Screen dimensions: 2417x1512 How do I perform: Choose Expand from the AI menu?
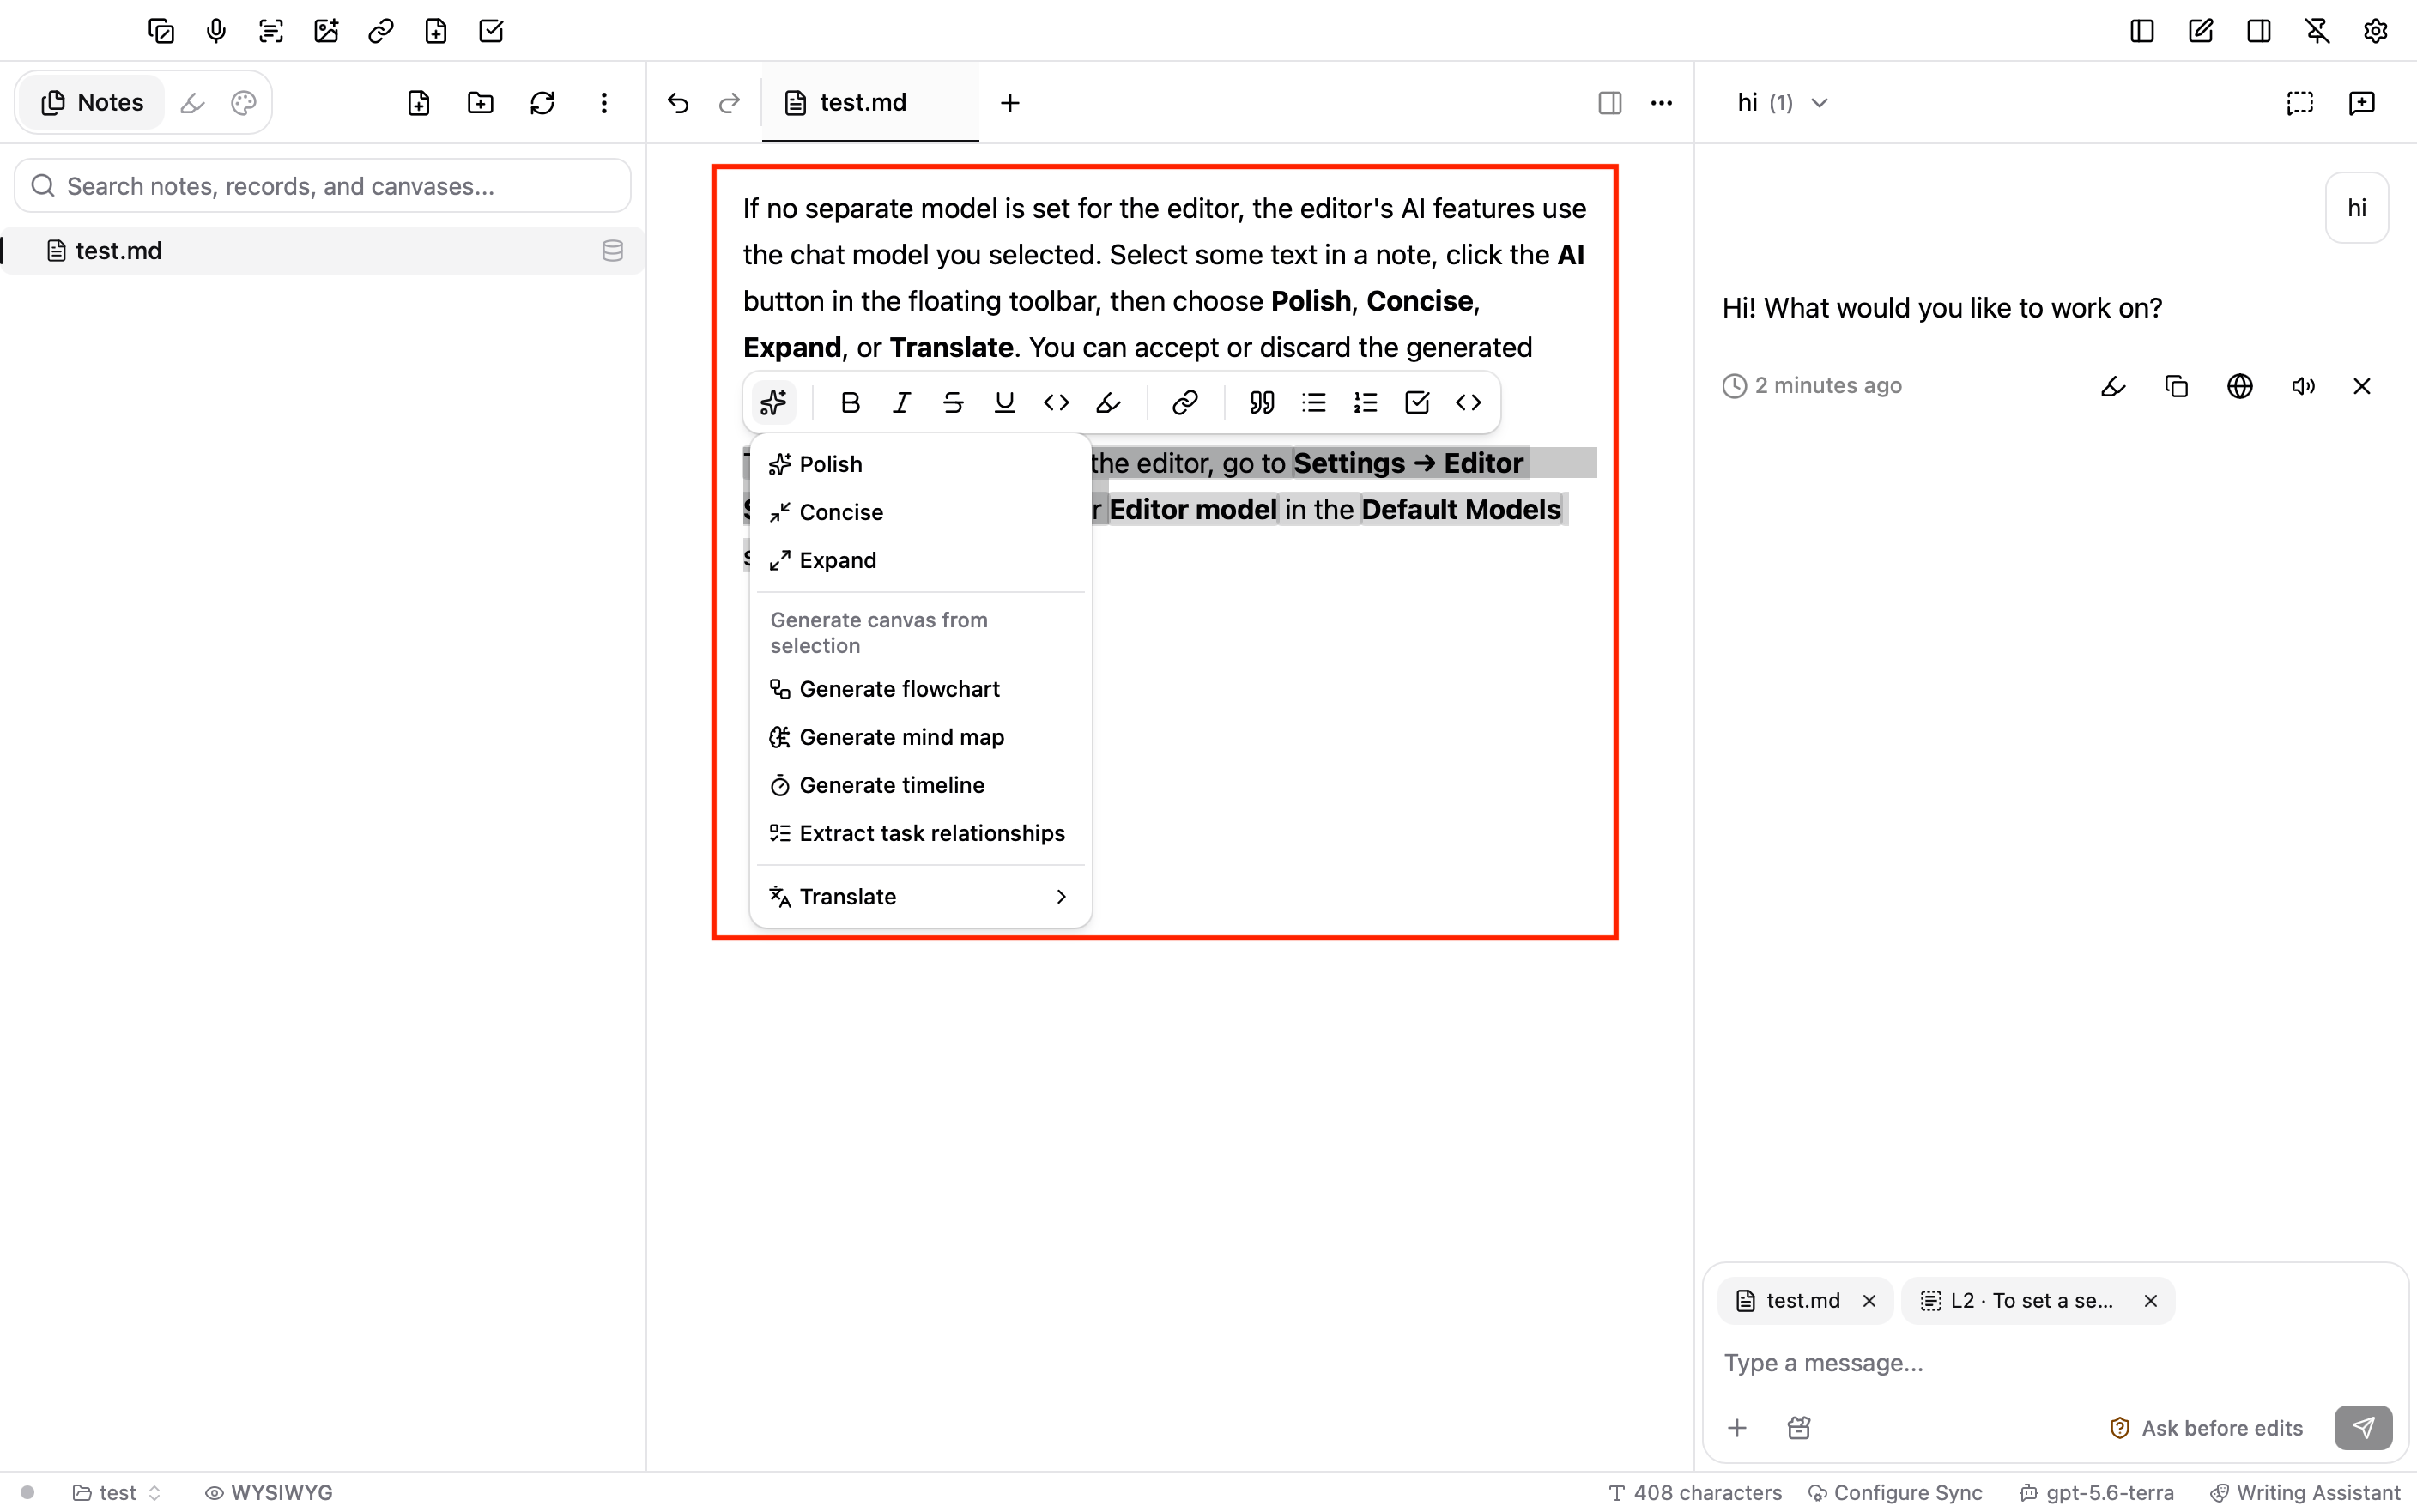(920, 560)
